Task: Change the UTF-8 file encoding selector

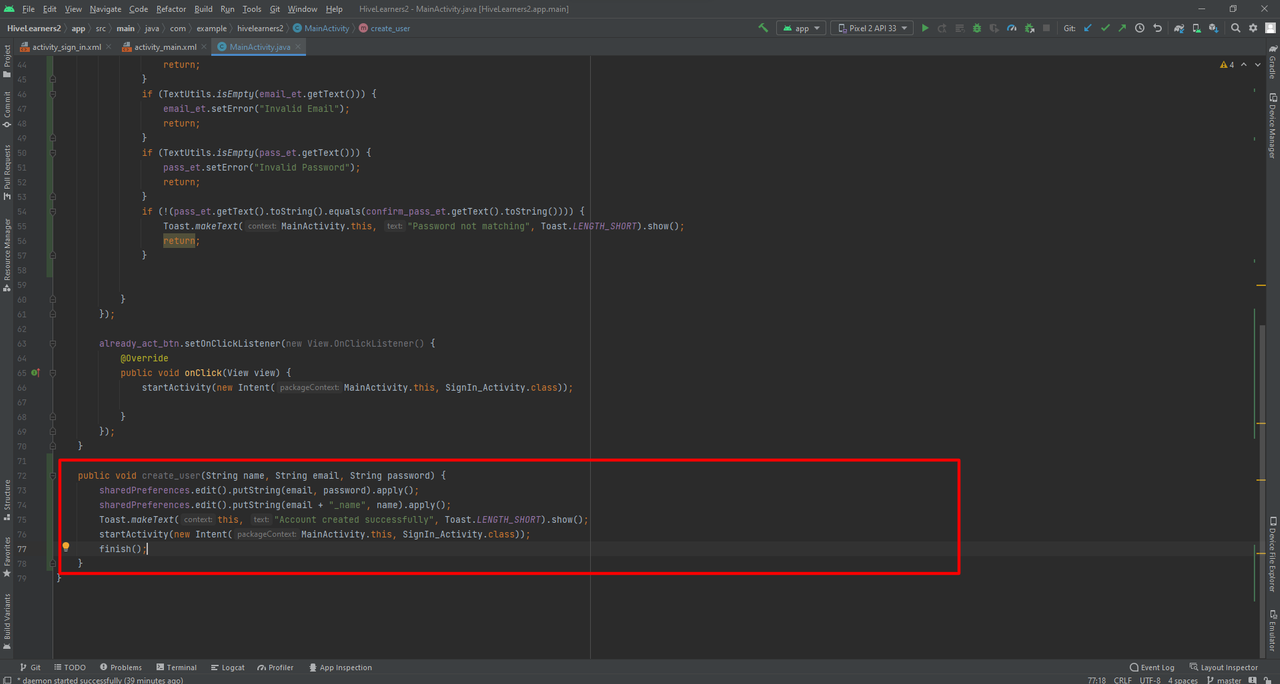Action: coord(1151,680)
